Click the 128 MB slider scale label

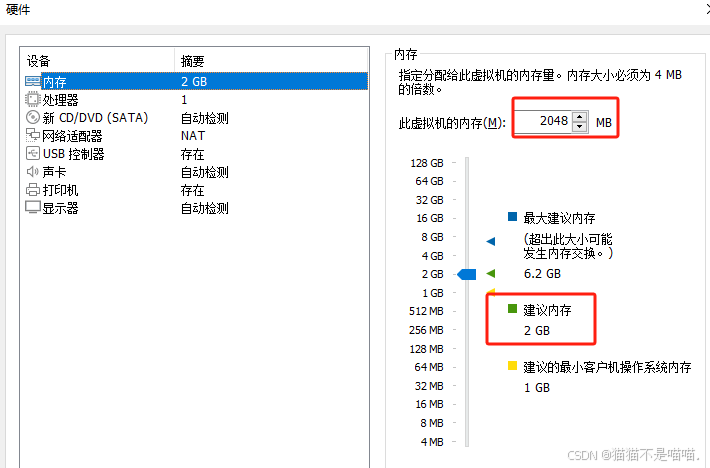tap(426, 349)
